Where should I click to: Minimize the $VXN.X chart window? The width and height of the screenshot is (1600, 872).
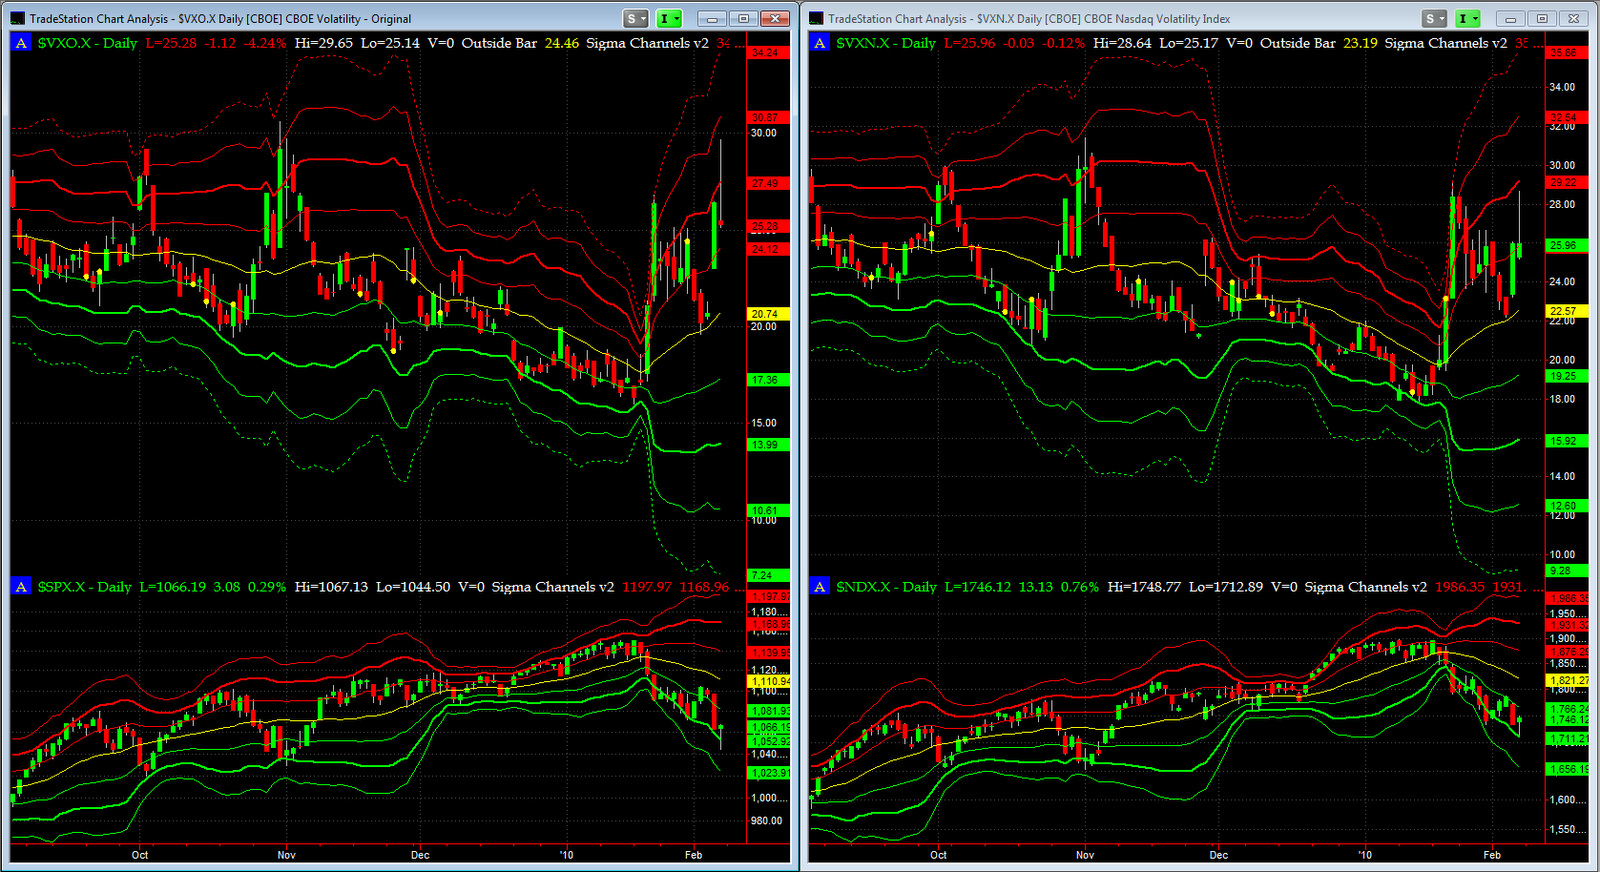(1512, 18)
